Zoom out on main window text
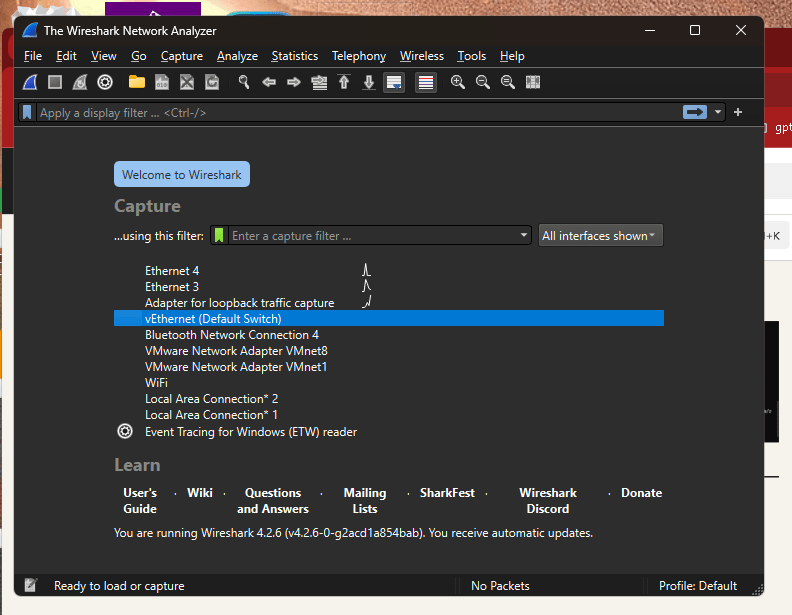The height and width of the screenshot is (615, 792). click(x=483, y=82)
